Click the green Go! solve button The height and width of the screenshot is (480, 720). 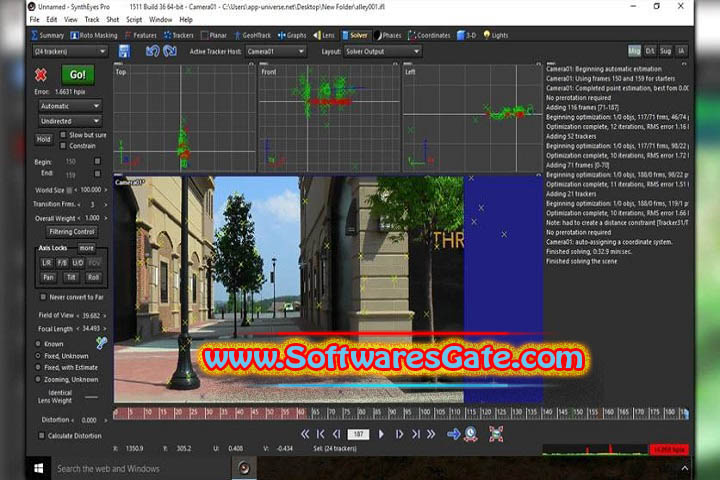[x=78, y=74]
